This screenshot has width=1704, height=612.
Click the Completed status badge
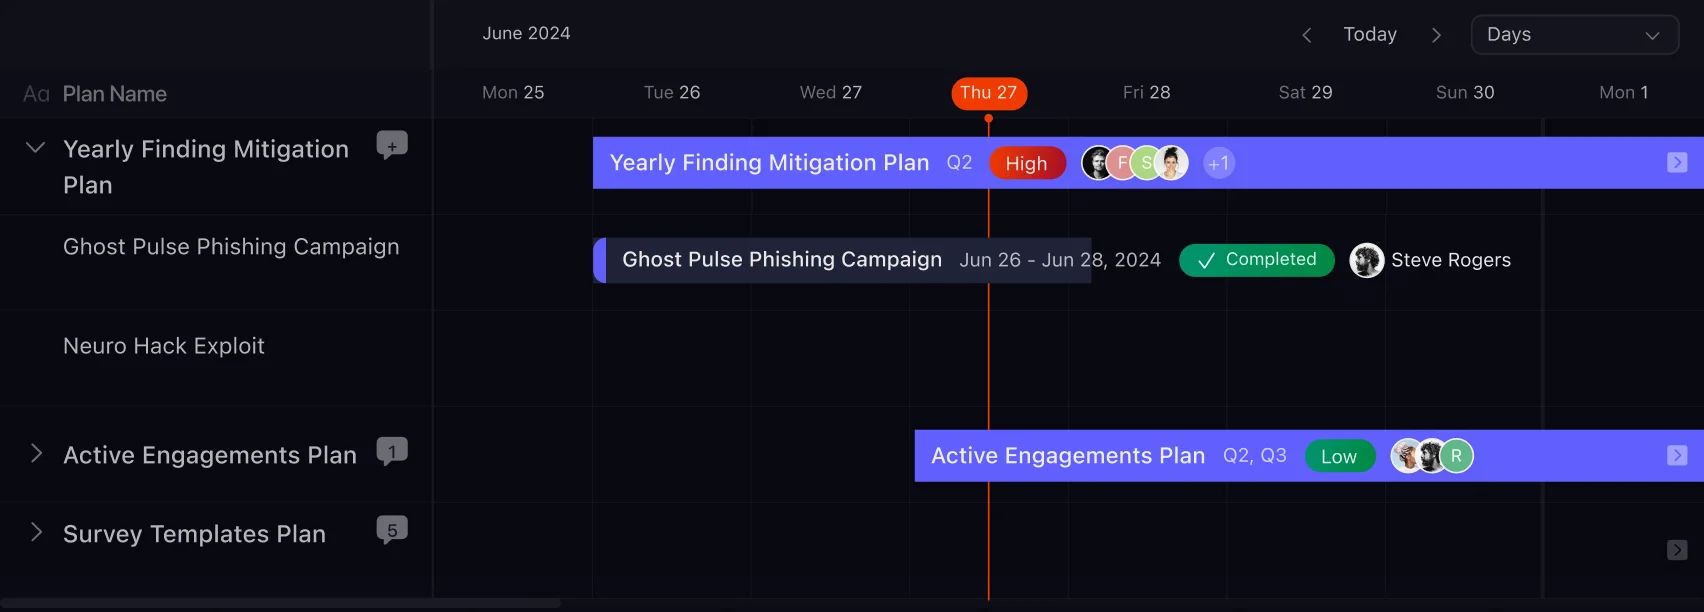(x=1257, y=260)
